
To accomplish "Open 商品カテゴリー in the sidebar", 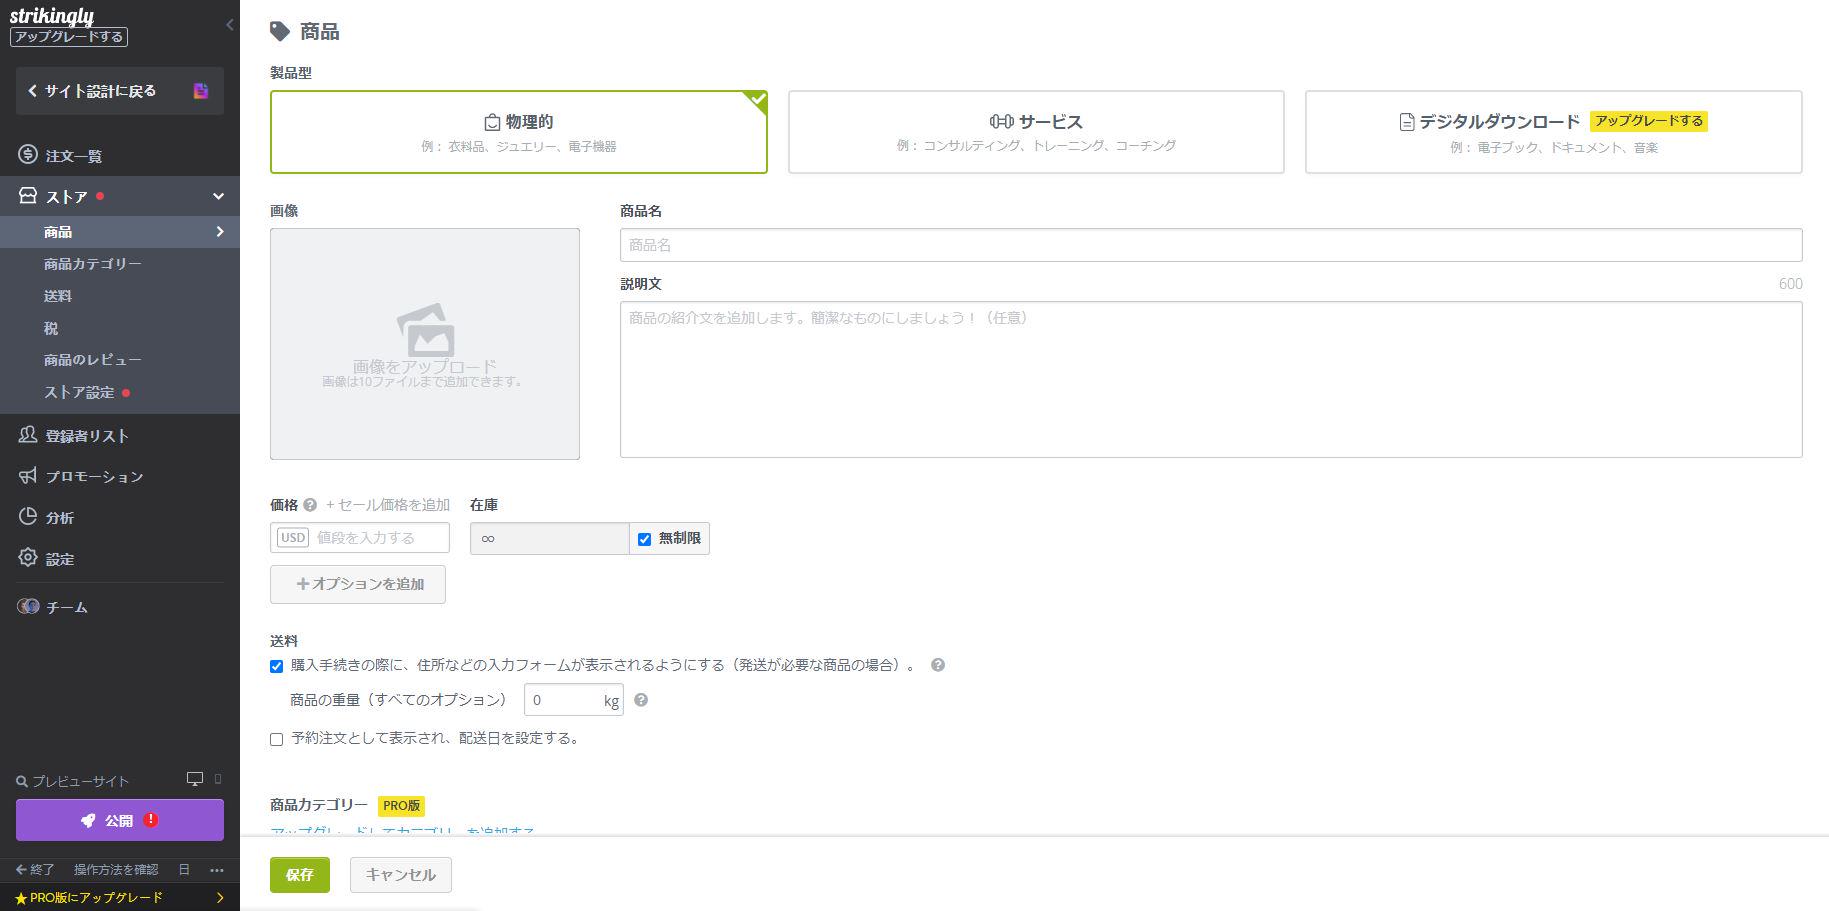I will click(92, 264).
